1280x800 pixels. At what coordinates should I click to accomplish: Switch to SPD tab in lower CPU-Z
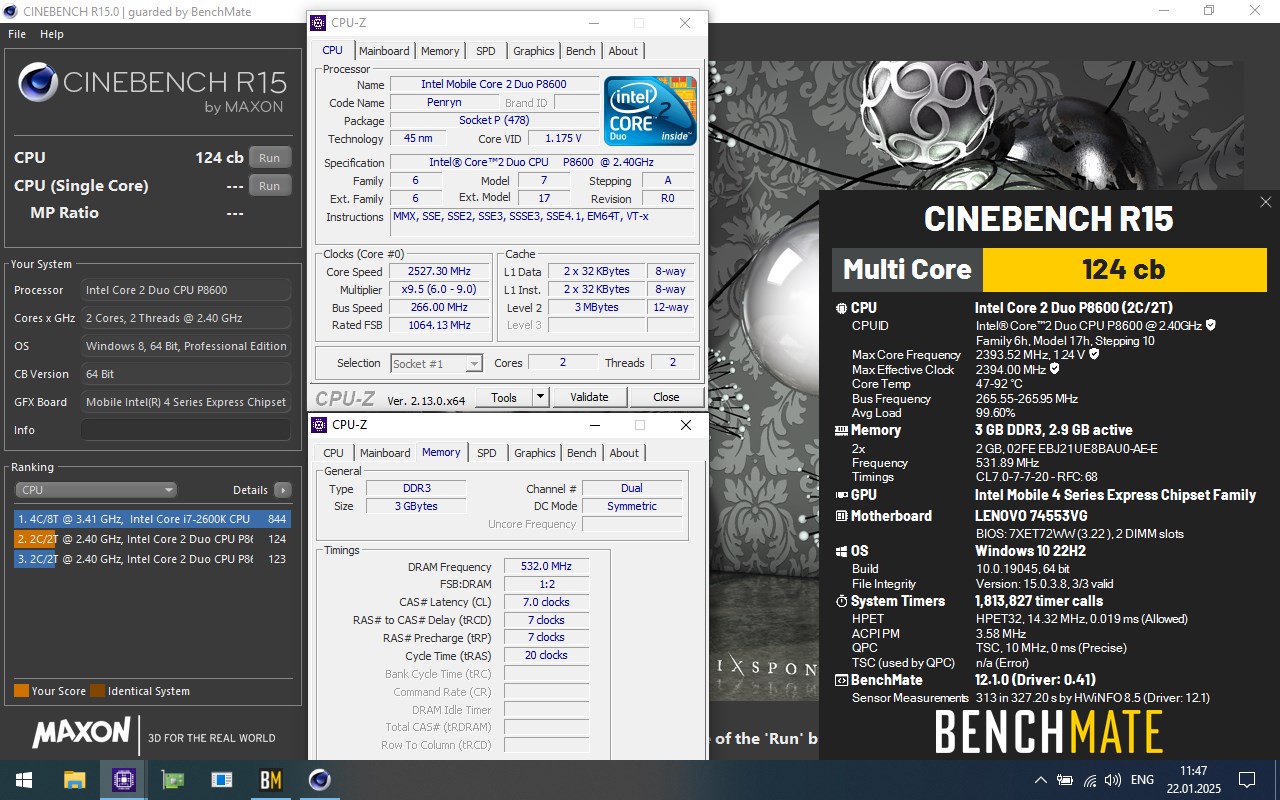point(486,453)
